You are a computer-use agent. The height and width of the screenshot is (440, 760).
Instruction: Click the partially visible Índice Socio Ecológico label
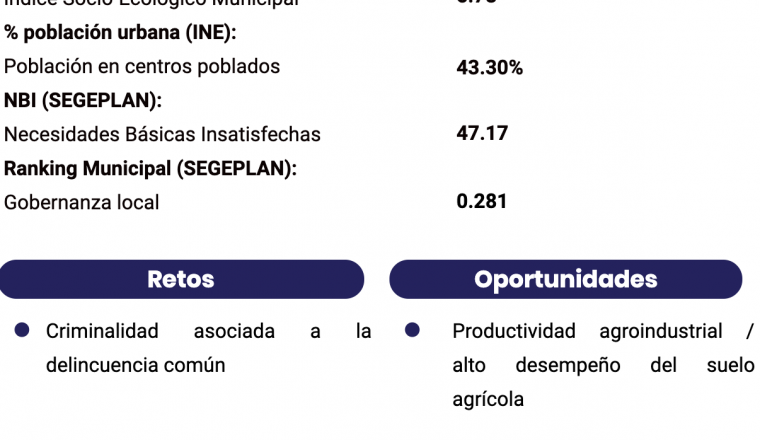(x=151, y=3)
